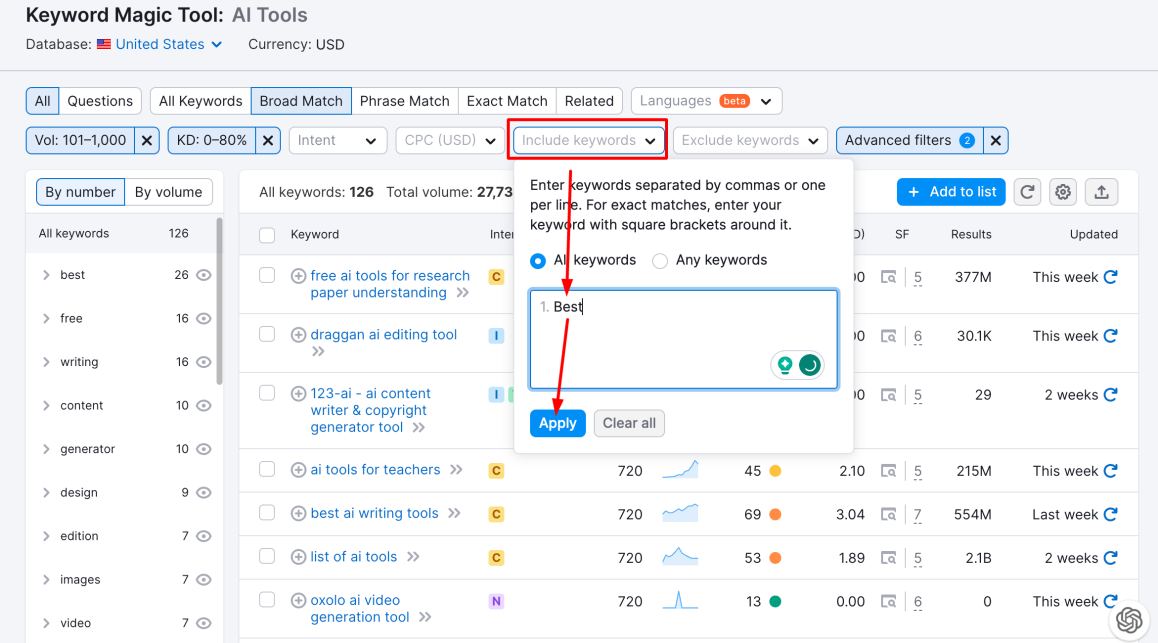Open the Exclude keywords dropdown
Viewport: 1158px width, 643px height.
click(750, 141)
